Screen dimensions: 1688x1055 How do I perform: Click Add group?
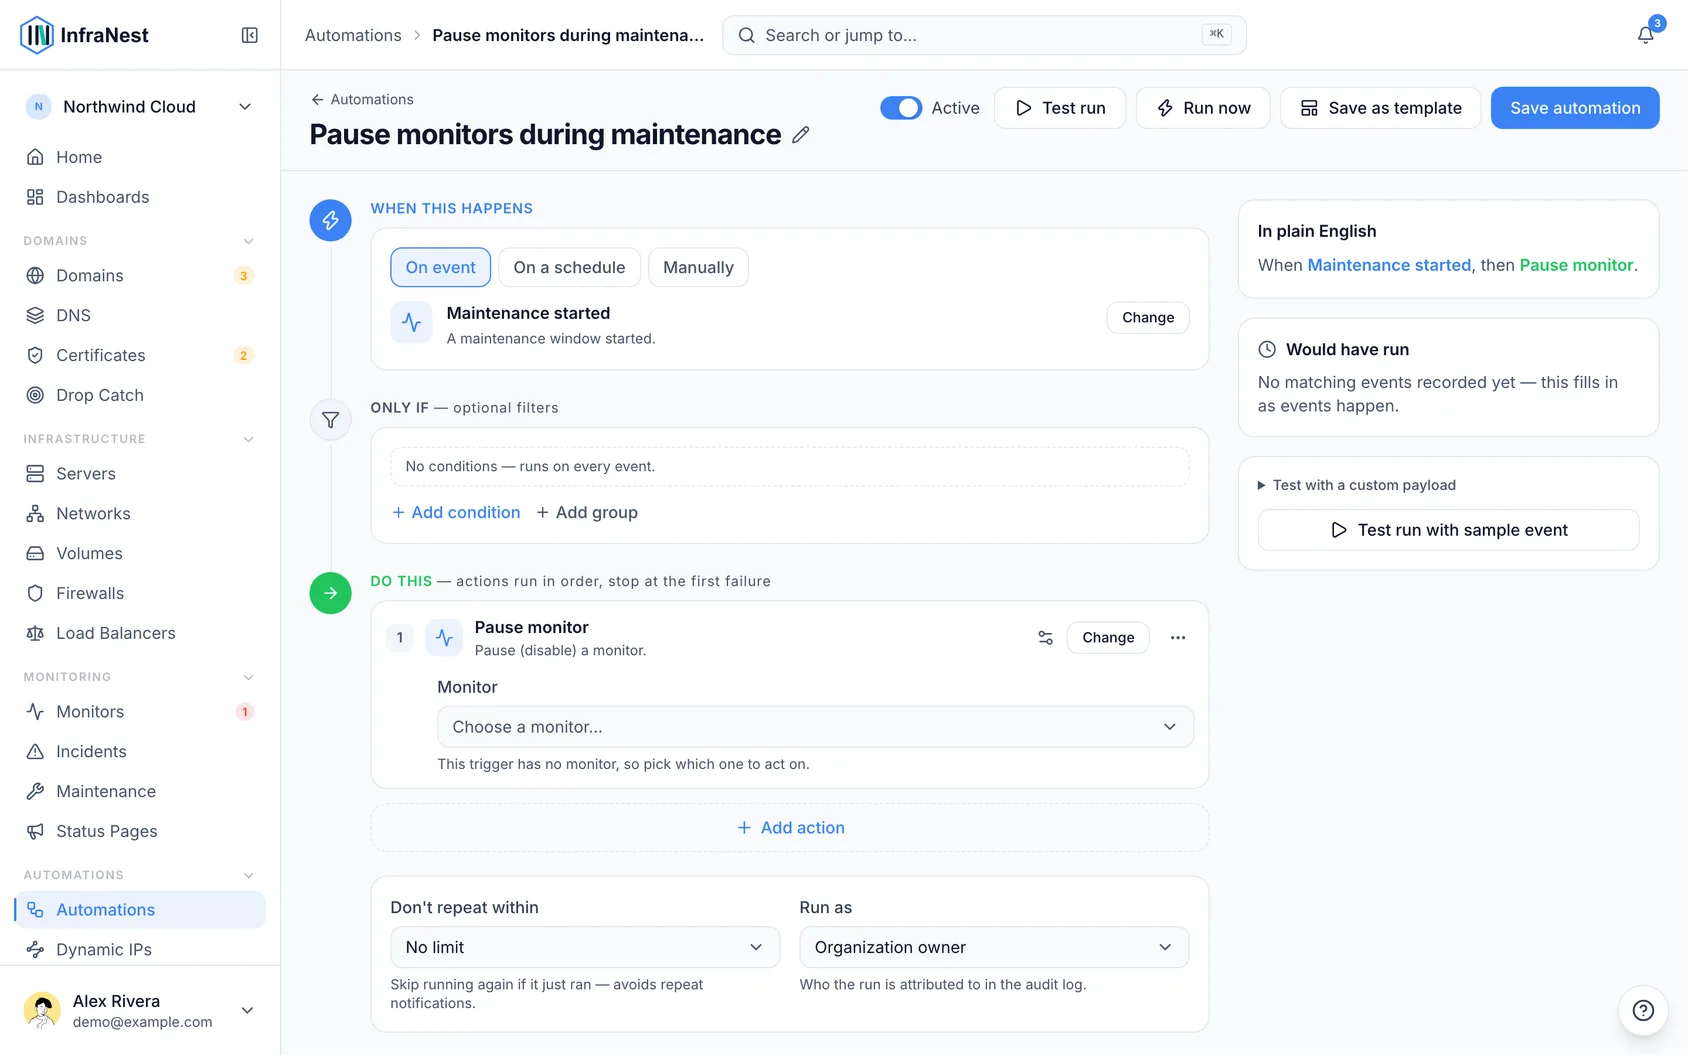tap(587, 512)
